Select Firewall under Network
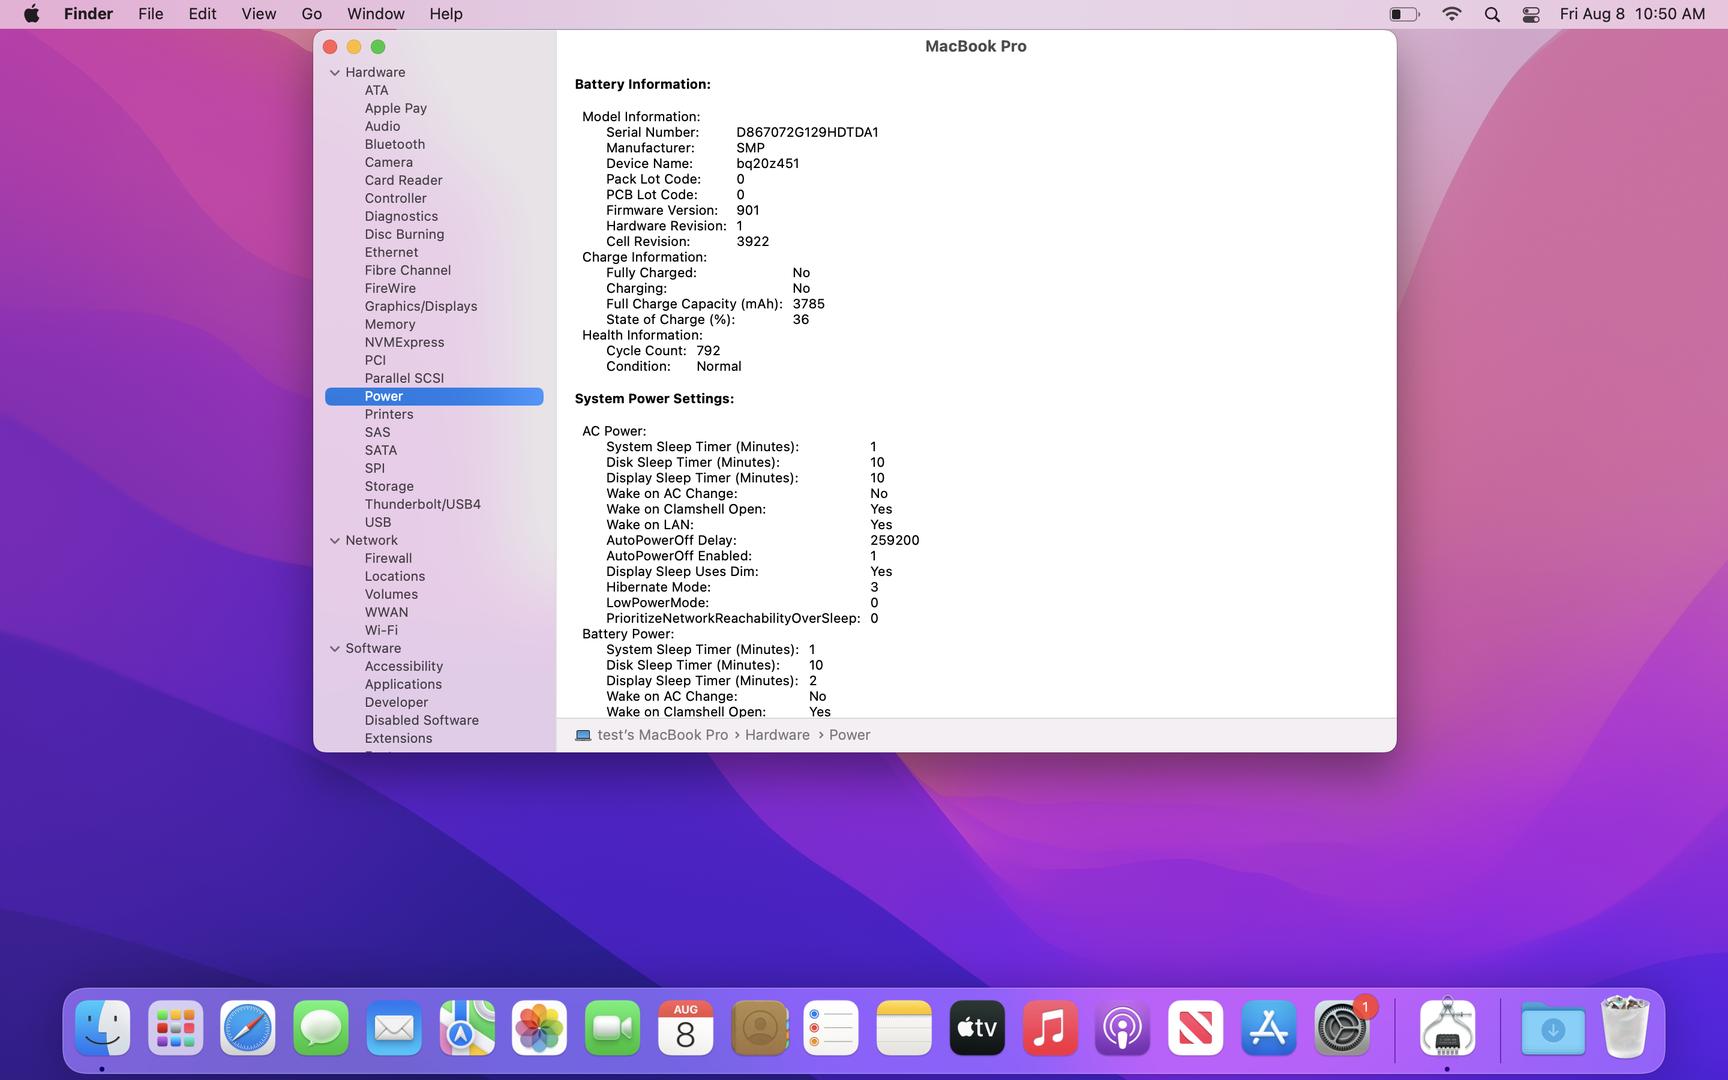1728x1080 pixels. tap(388, 558)
